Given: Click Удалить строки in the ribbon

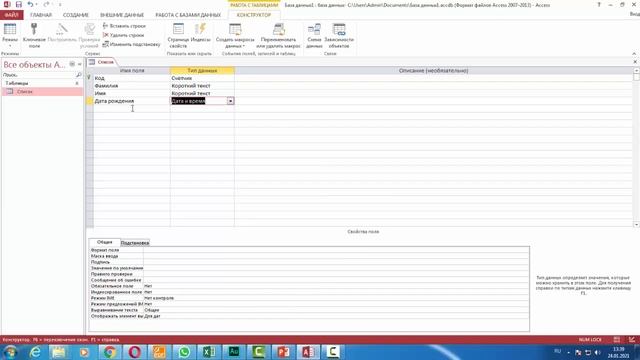Looking at the screenshot, I should pos(123,35).
